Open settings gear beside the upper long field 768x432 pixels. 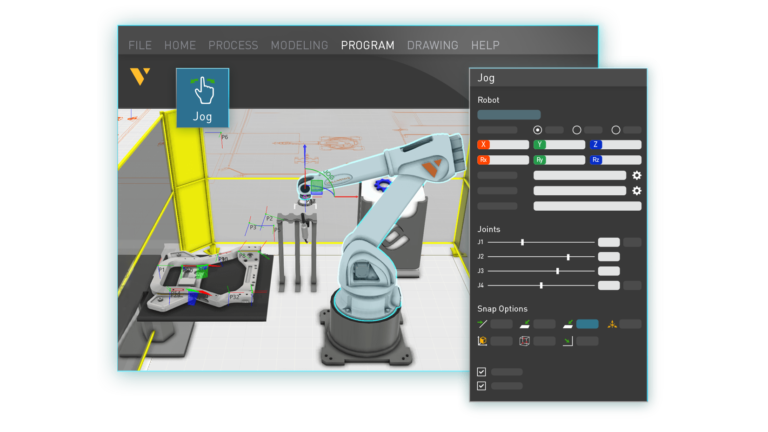(x=636, y=175)
